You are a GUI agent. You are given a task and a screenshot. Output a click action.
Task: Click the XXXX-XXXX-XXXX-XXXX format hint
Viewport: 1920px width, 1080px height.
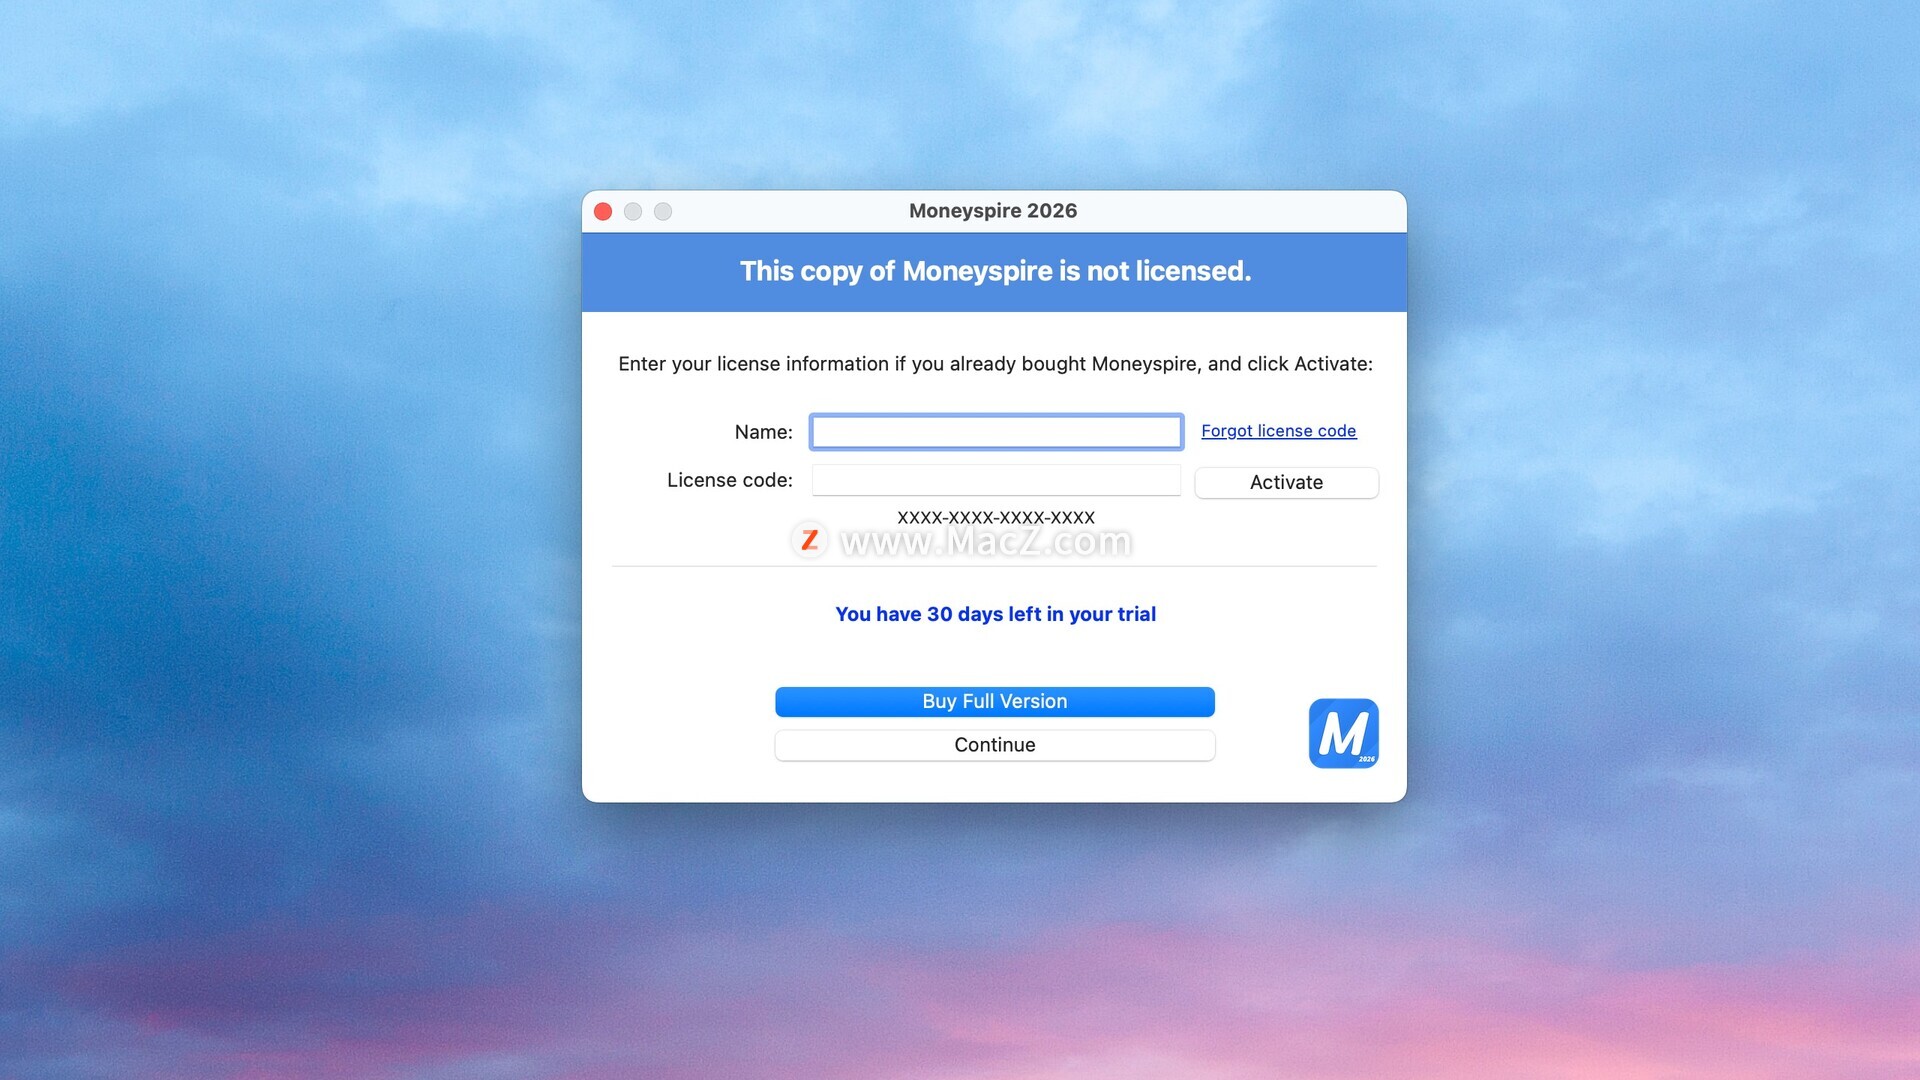[x=995, y=517]
